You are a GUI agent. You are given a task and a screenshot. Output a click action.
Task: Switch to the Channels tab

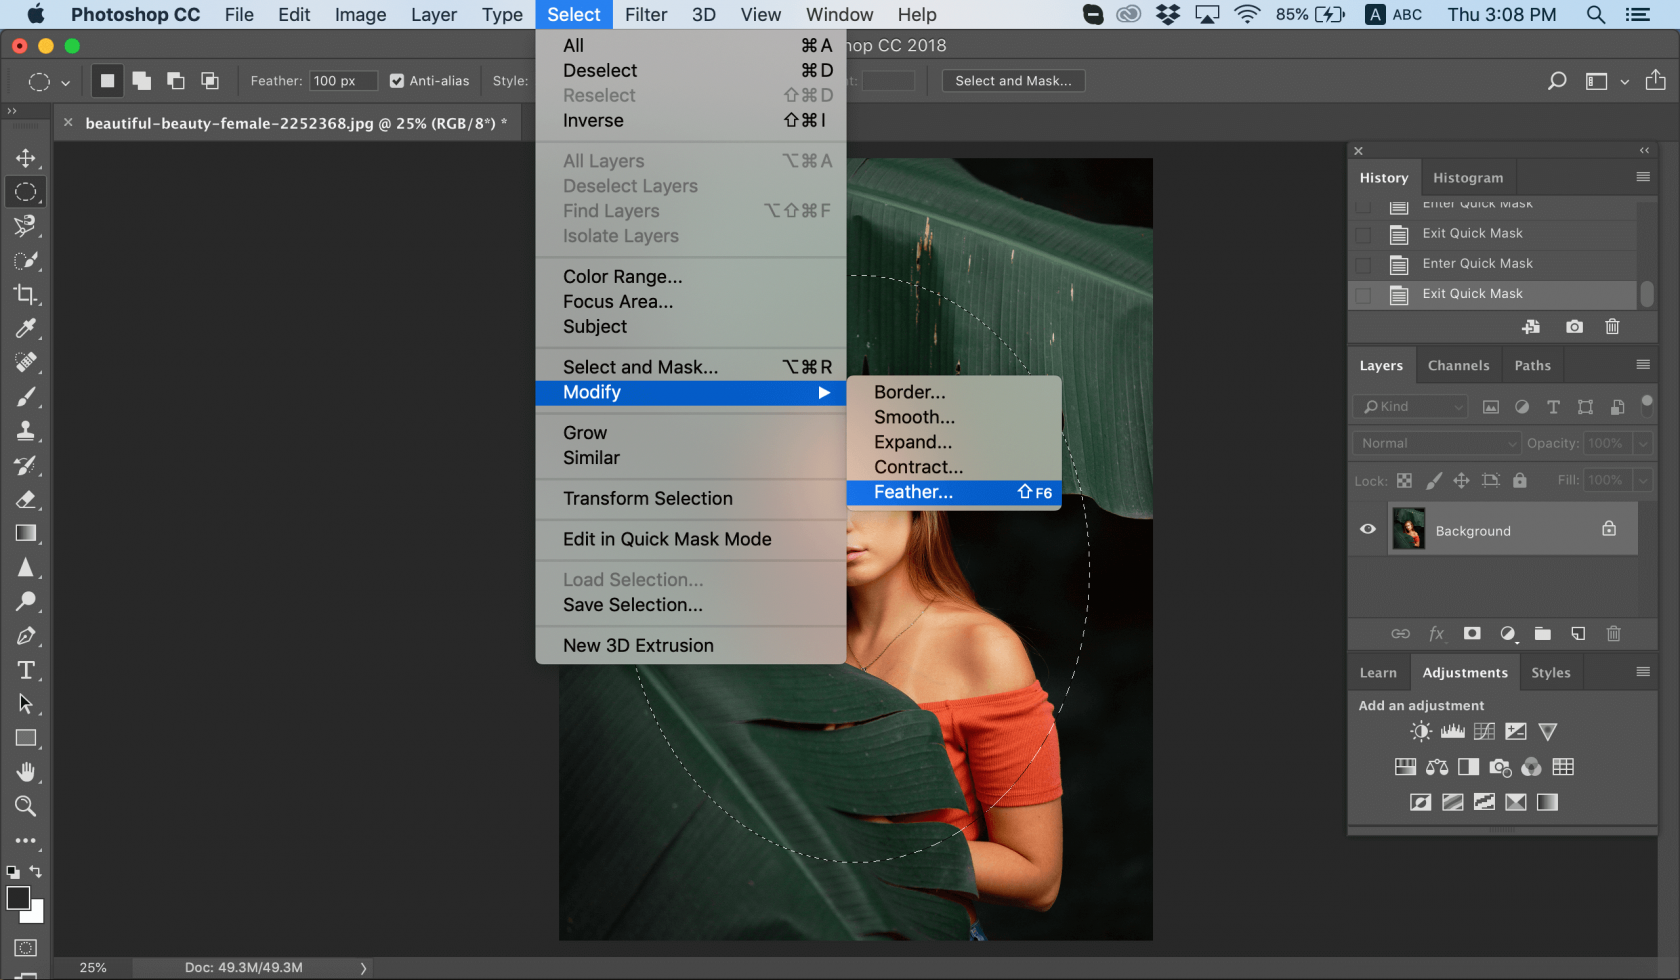(x=1458, y=365)
